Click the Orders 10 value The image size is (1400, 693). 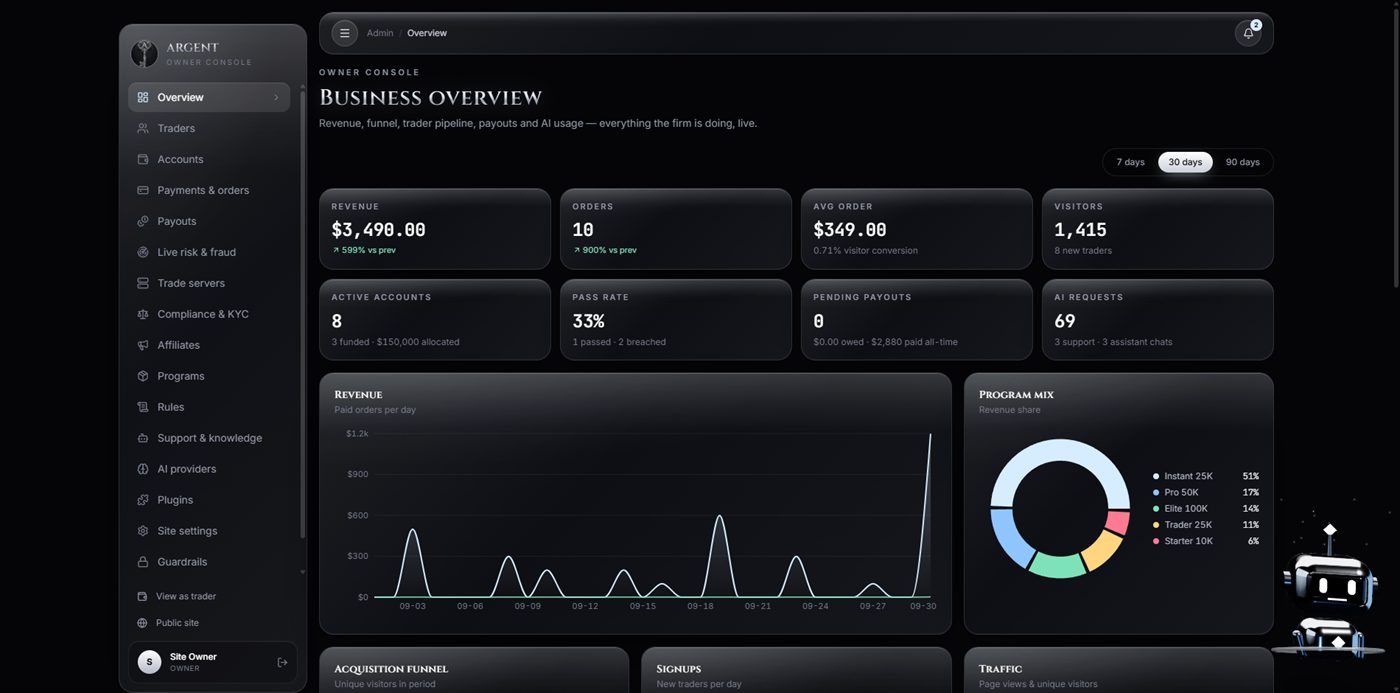(x=583, y=230)
